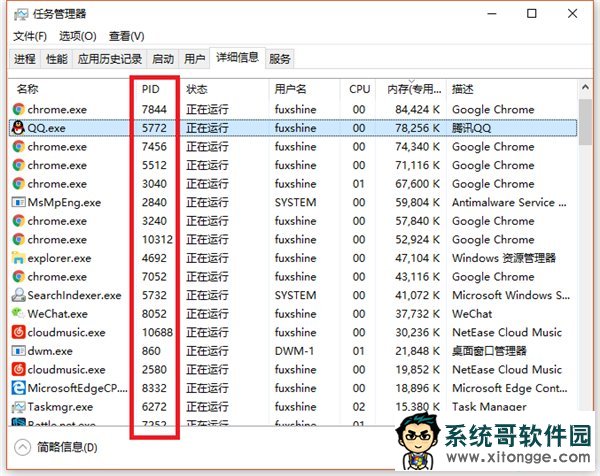This screenshot has height=476, width=600.
Task: Click the Chrome icon for PID 7456
Action: pos(18,147)
